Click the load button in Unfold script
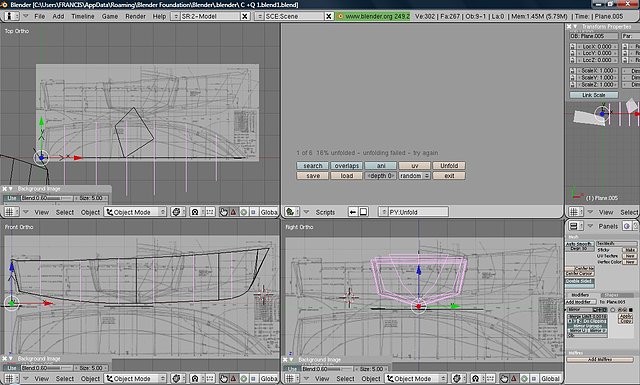The image size is (640, 385). tap(347, 176)
